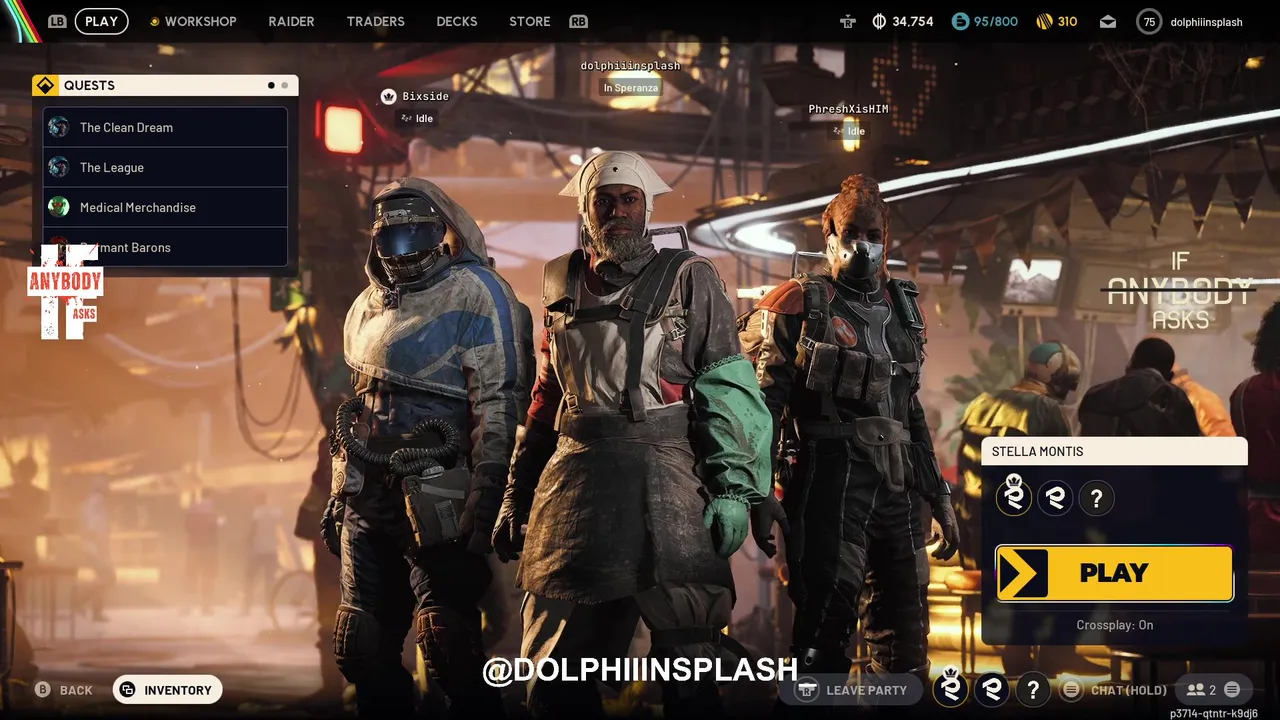Viewport: 1280px width, 720px height.
Task: Open The League quest
Action: click(x=165, y=167)
